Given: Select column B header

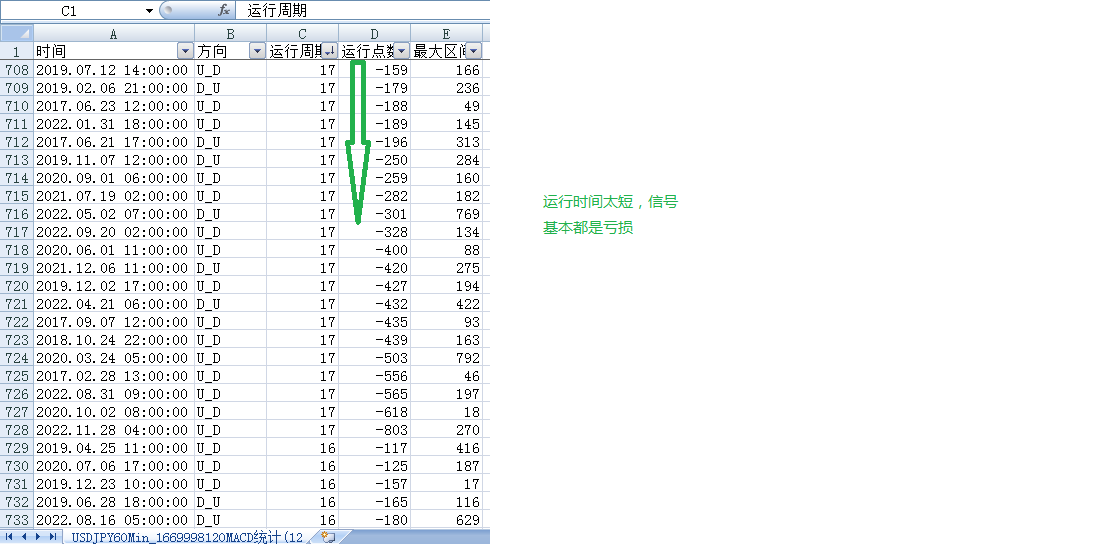Looking at the screenshot, I should (x=230, y=34).
